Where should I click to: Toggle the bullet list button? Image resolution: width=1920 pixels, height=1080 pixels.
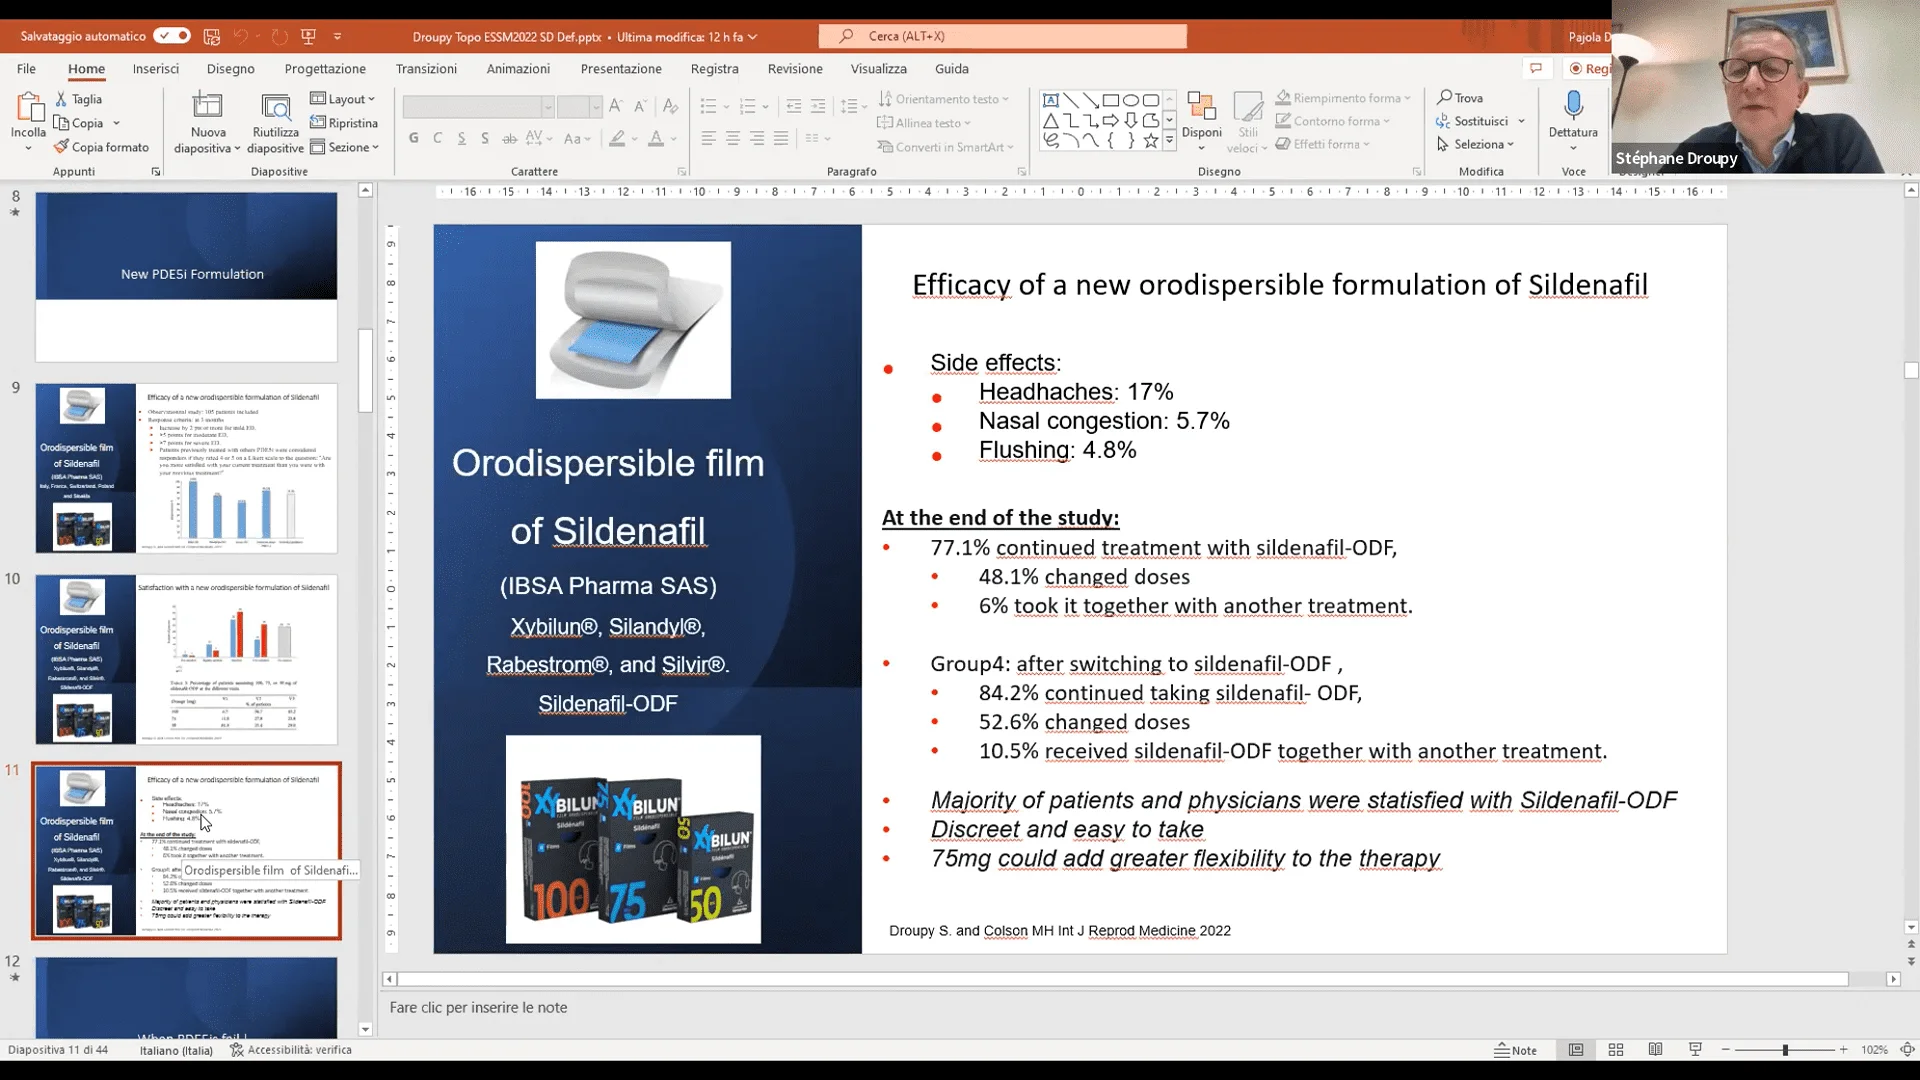coord(708,106)
